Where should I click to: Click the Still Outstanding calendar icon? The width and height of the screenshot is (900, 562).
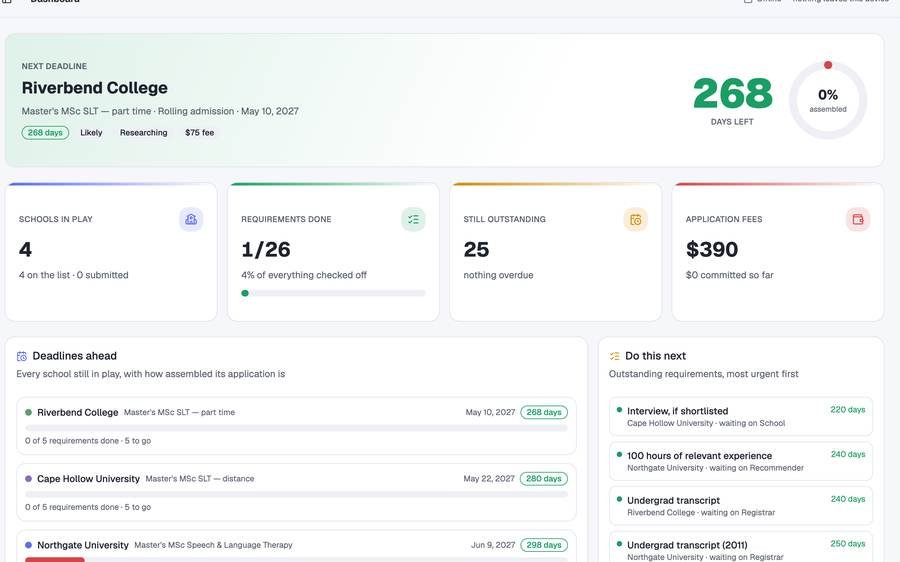click(635, 219)
